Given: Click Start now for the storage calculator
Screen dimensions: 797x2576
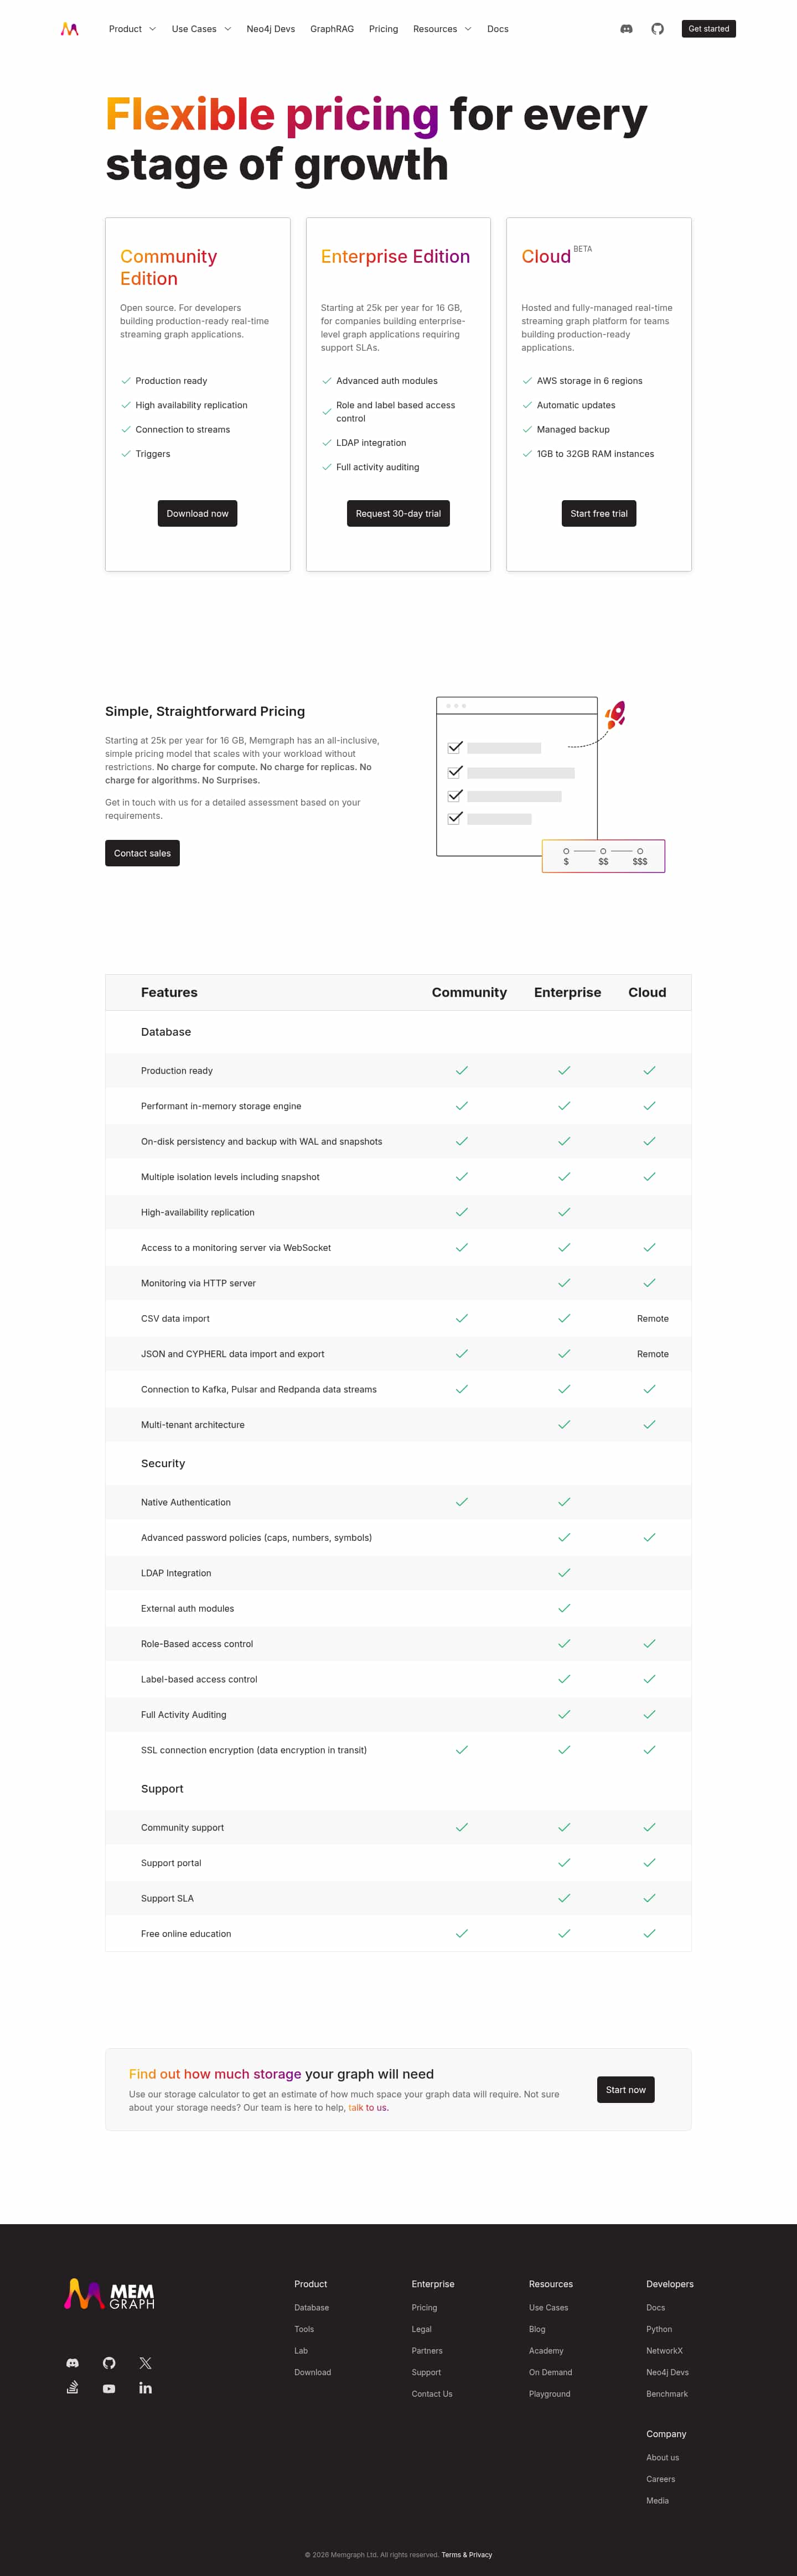Looking at the screenshot, I should pyautogui.click(x=625, y=2089).
